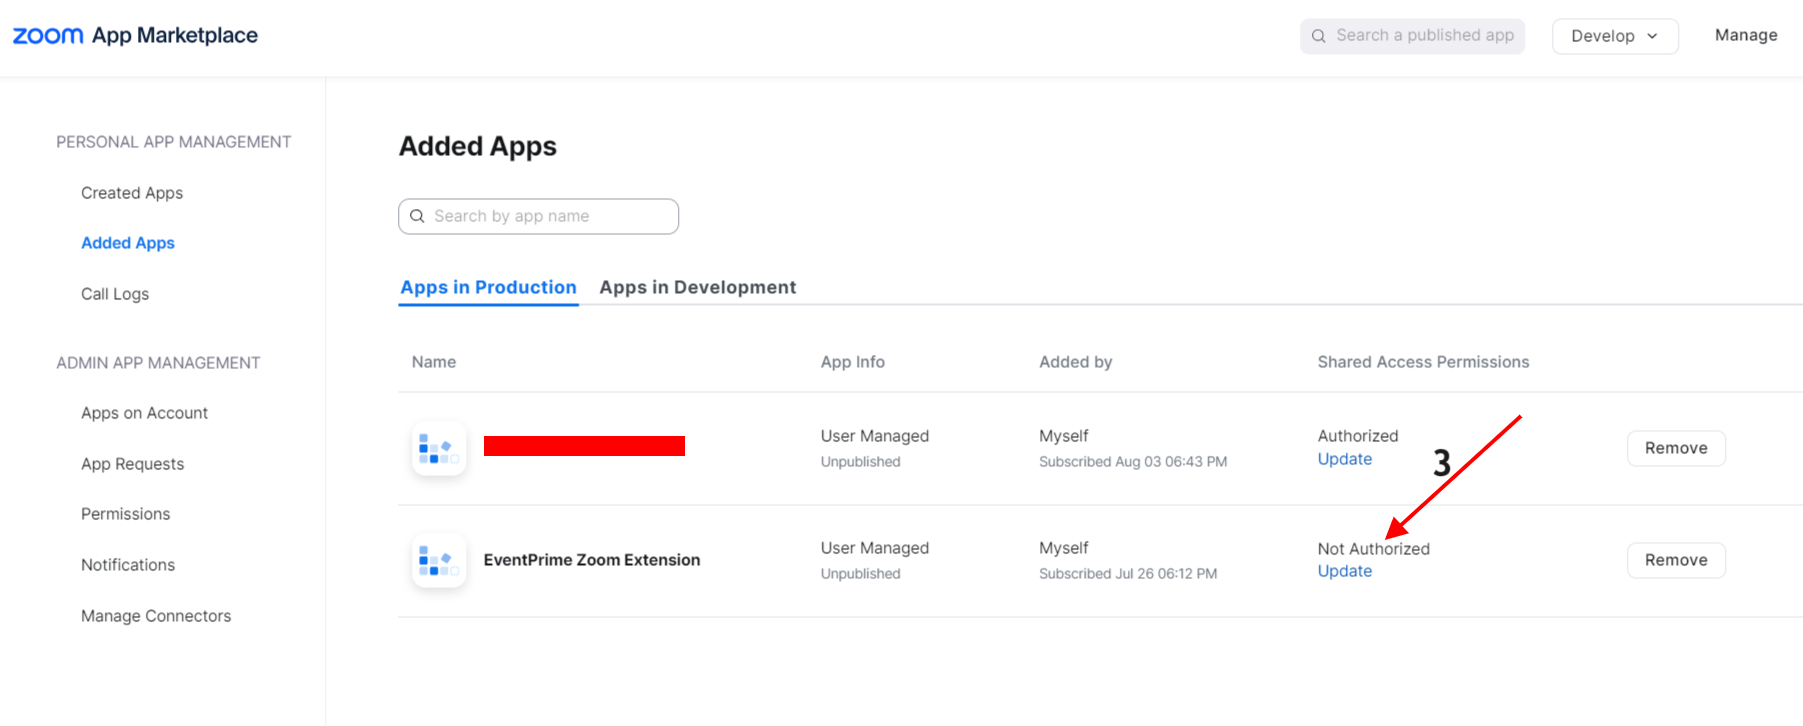Click the Zoom App Marketplace logo
Screen dimensions: 1803x726
pyautogui.click(x=135, y=36)
